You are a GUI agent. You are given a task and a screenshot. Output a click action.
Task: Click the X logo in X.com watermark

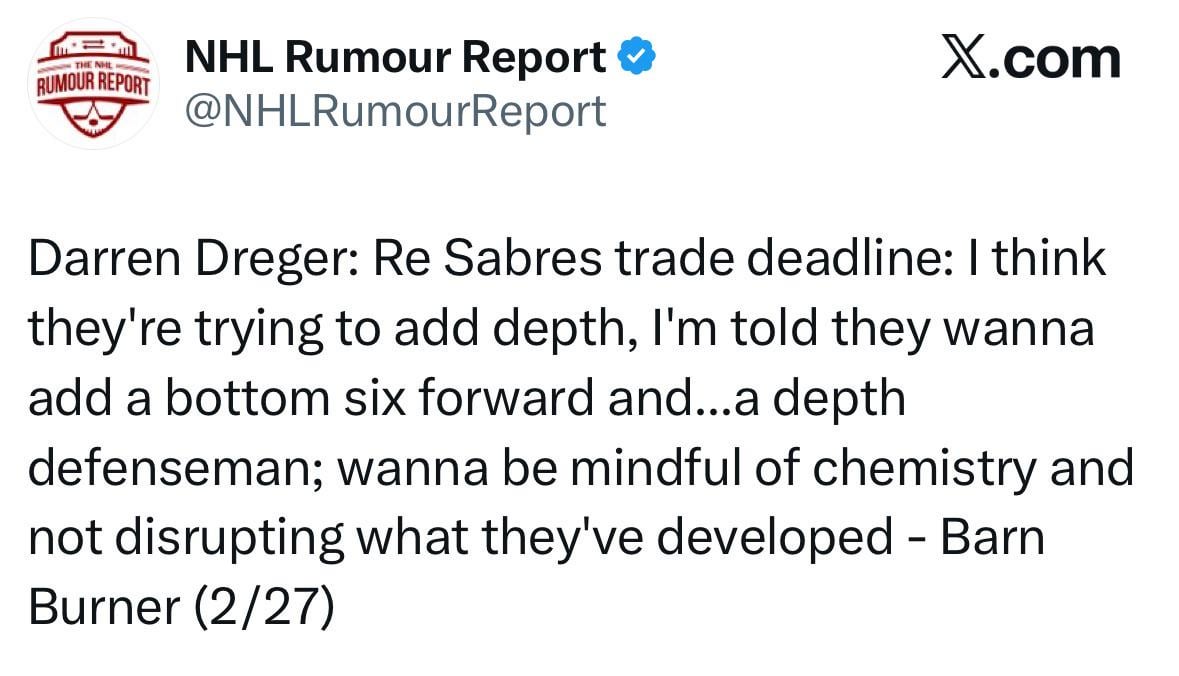tap(964, 59)
